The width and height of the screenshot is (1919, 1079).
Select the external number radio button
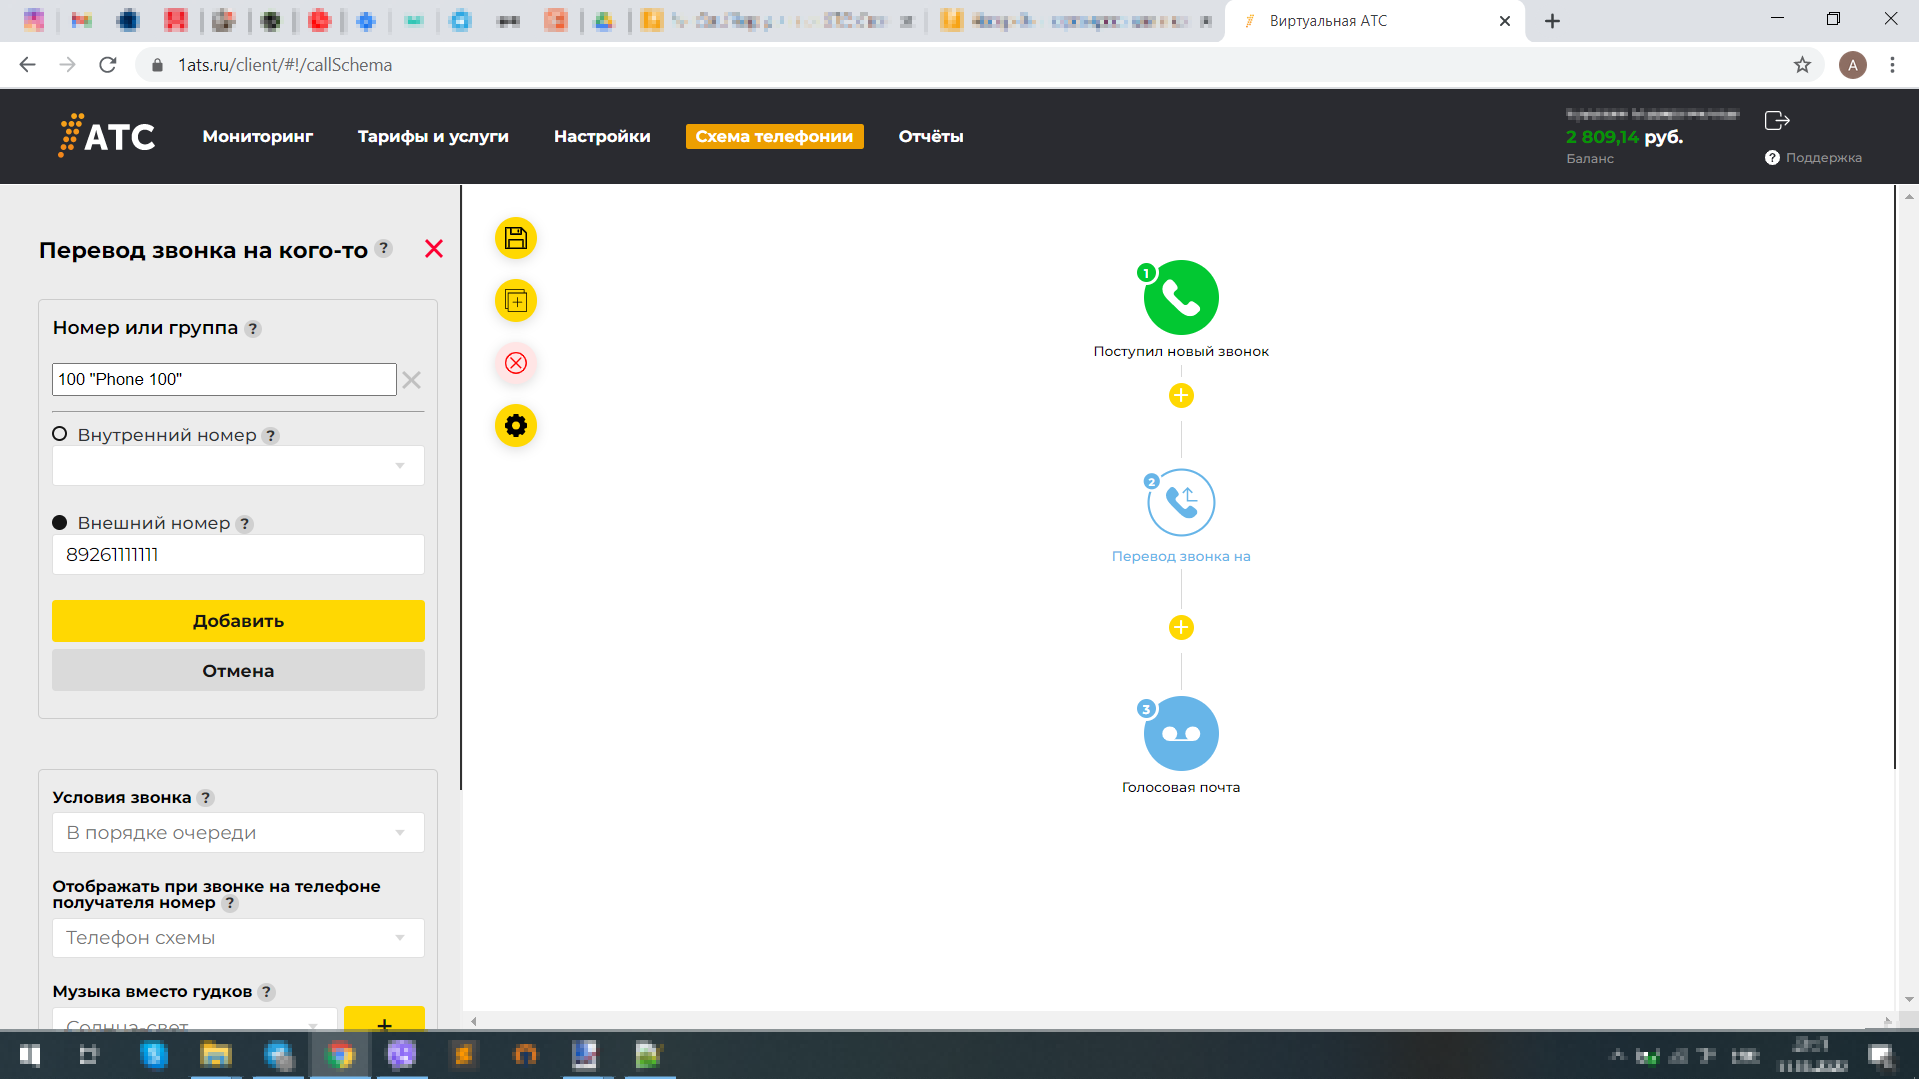(60, 522)
